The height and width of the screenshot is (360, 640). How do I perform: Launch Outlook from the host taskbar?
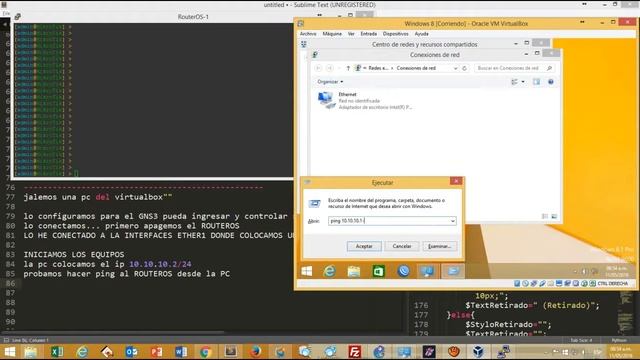coord(131,352)
